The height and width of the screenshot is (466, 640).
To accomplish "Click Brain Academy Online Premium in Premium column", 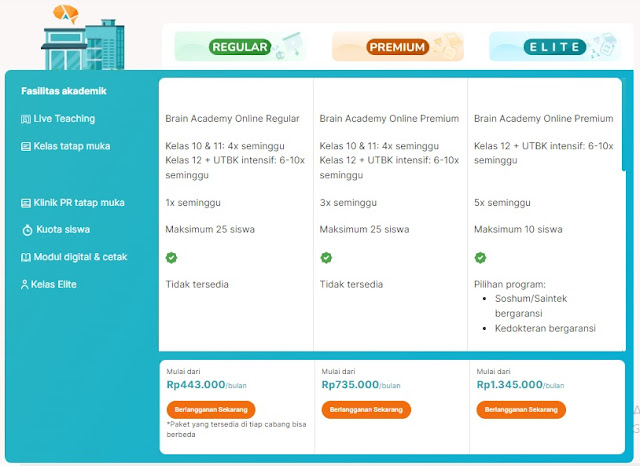I will [x=389, y=119].
